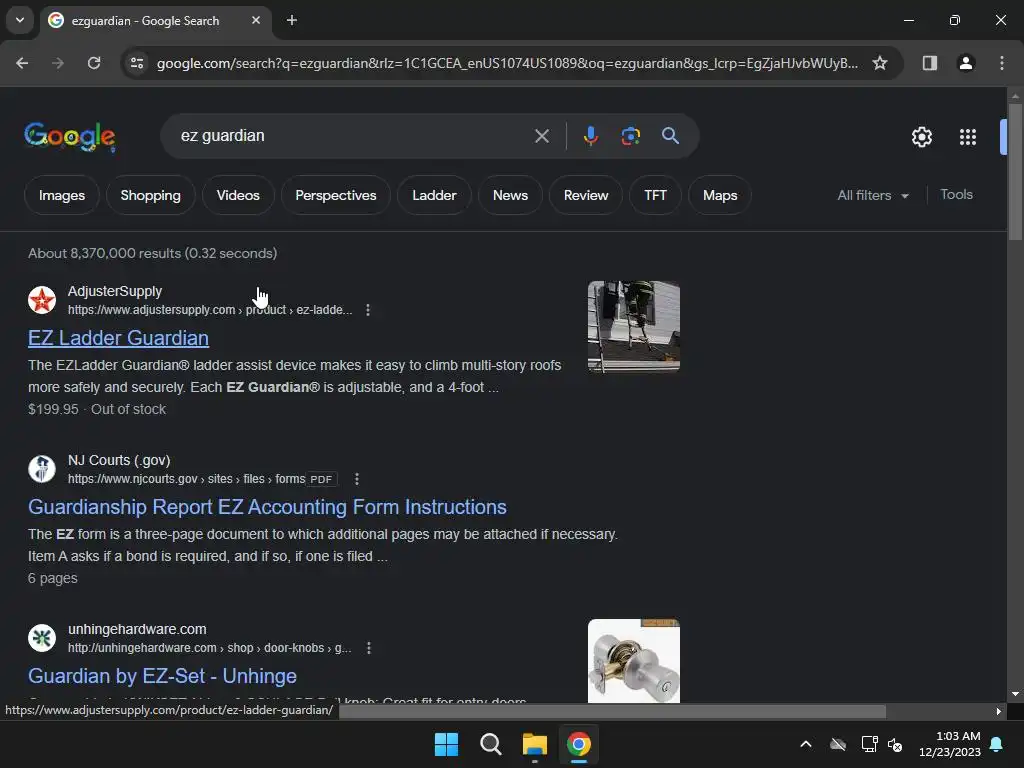Click the adjustersupply.com URL breadcrumb

tap(210, 310)
